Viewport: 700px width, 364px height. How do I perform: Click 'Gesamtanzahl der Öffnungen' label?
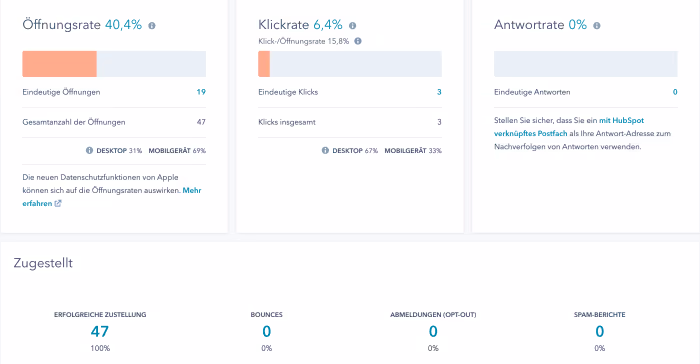click(74, 122)
